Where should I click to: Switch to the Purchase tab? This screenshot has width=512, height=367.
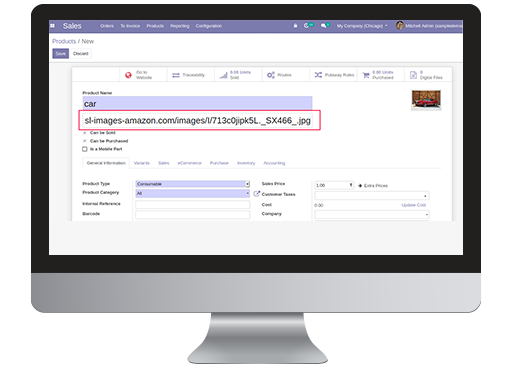coord(219,163)
